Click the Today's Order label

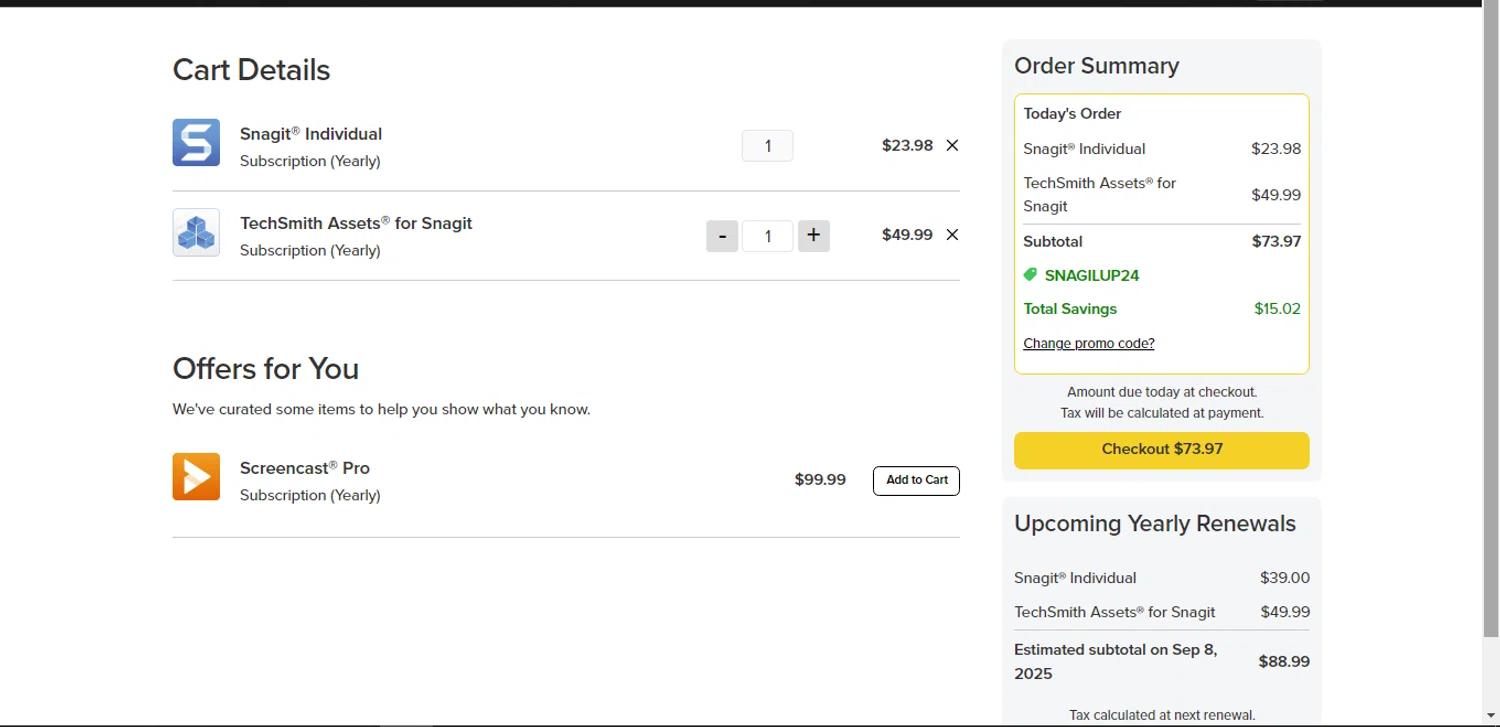(x=1072, y=113)
